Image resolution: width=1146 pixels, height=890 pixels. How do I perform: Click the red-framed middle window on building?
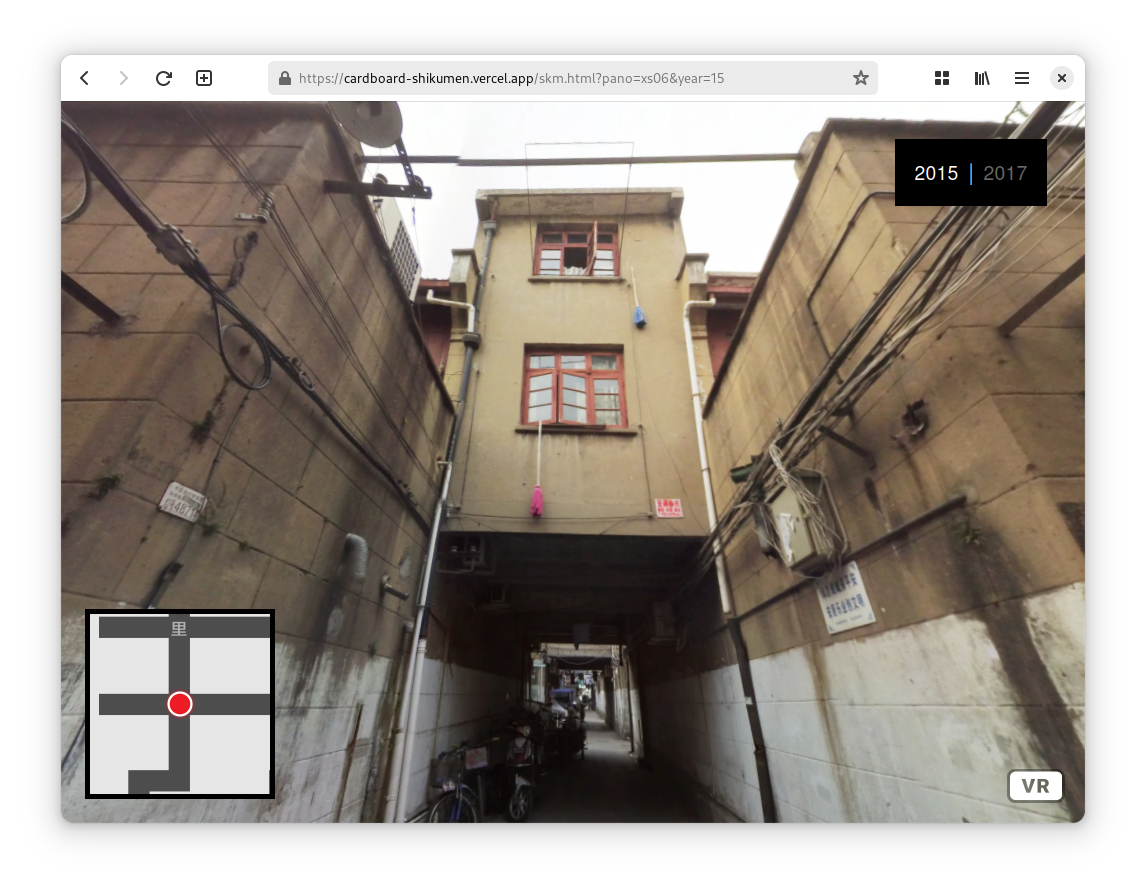click(573, 387)
